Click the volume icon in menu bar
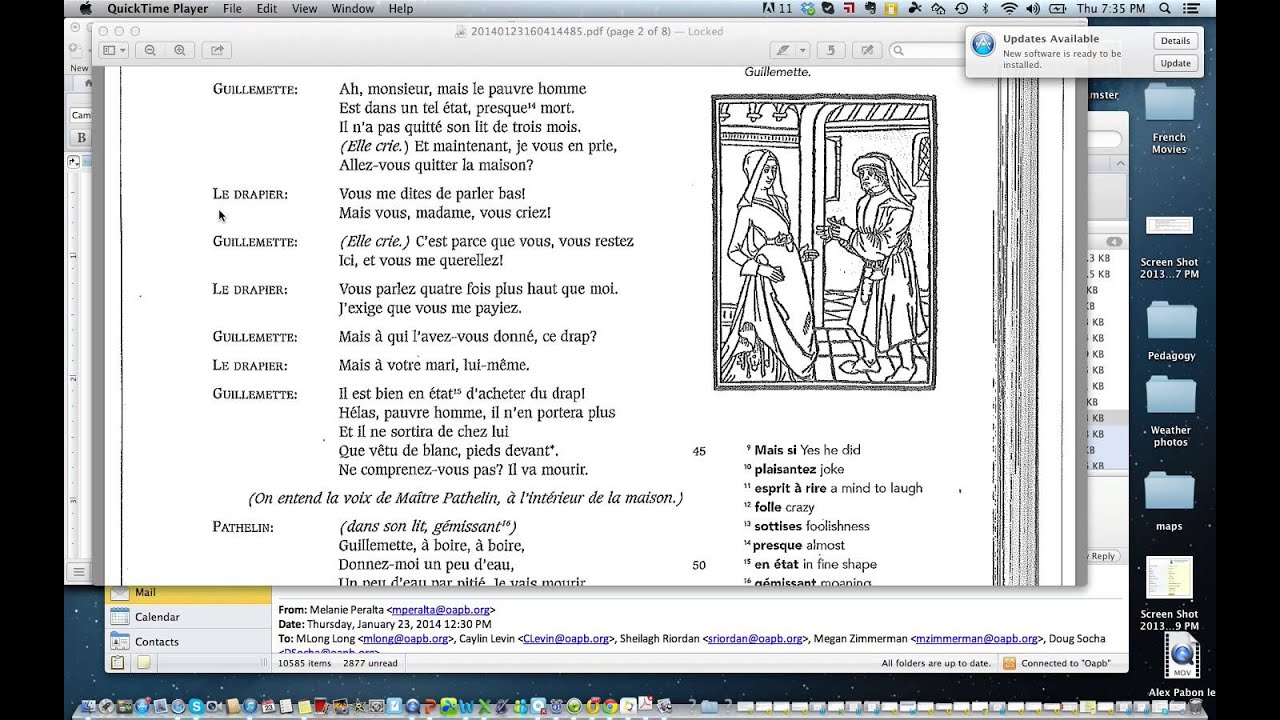 (x=1033, y=8)
